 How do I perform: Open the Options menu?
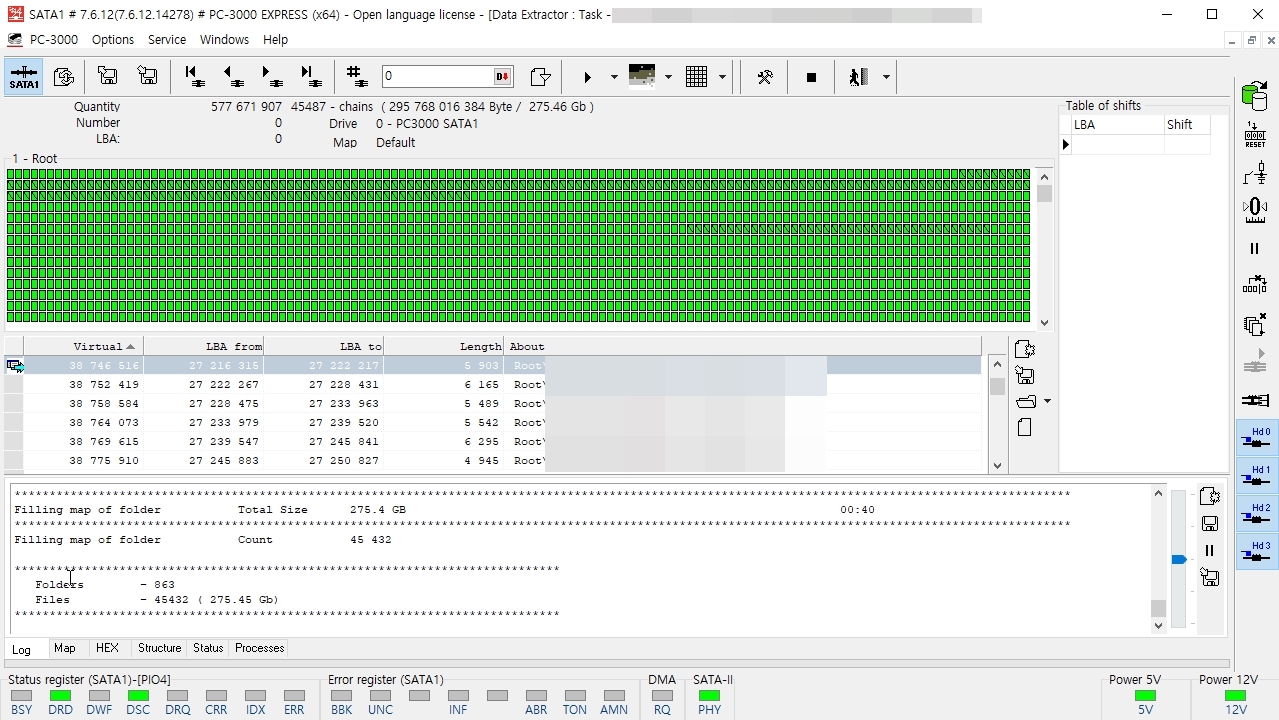click(113, 39)
